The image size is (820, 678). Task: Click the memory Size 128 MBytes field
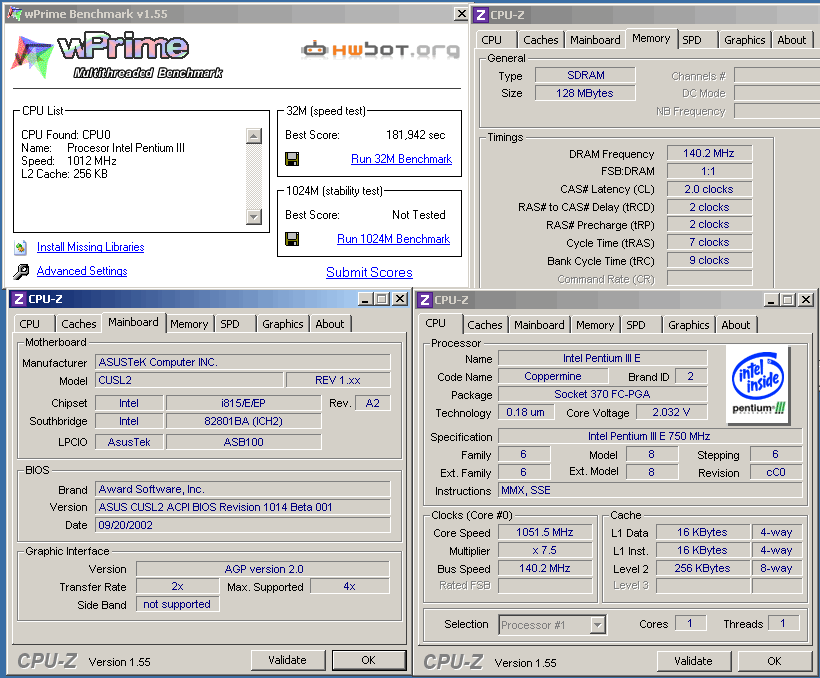coord(585,93)
